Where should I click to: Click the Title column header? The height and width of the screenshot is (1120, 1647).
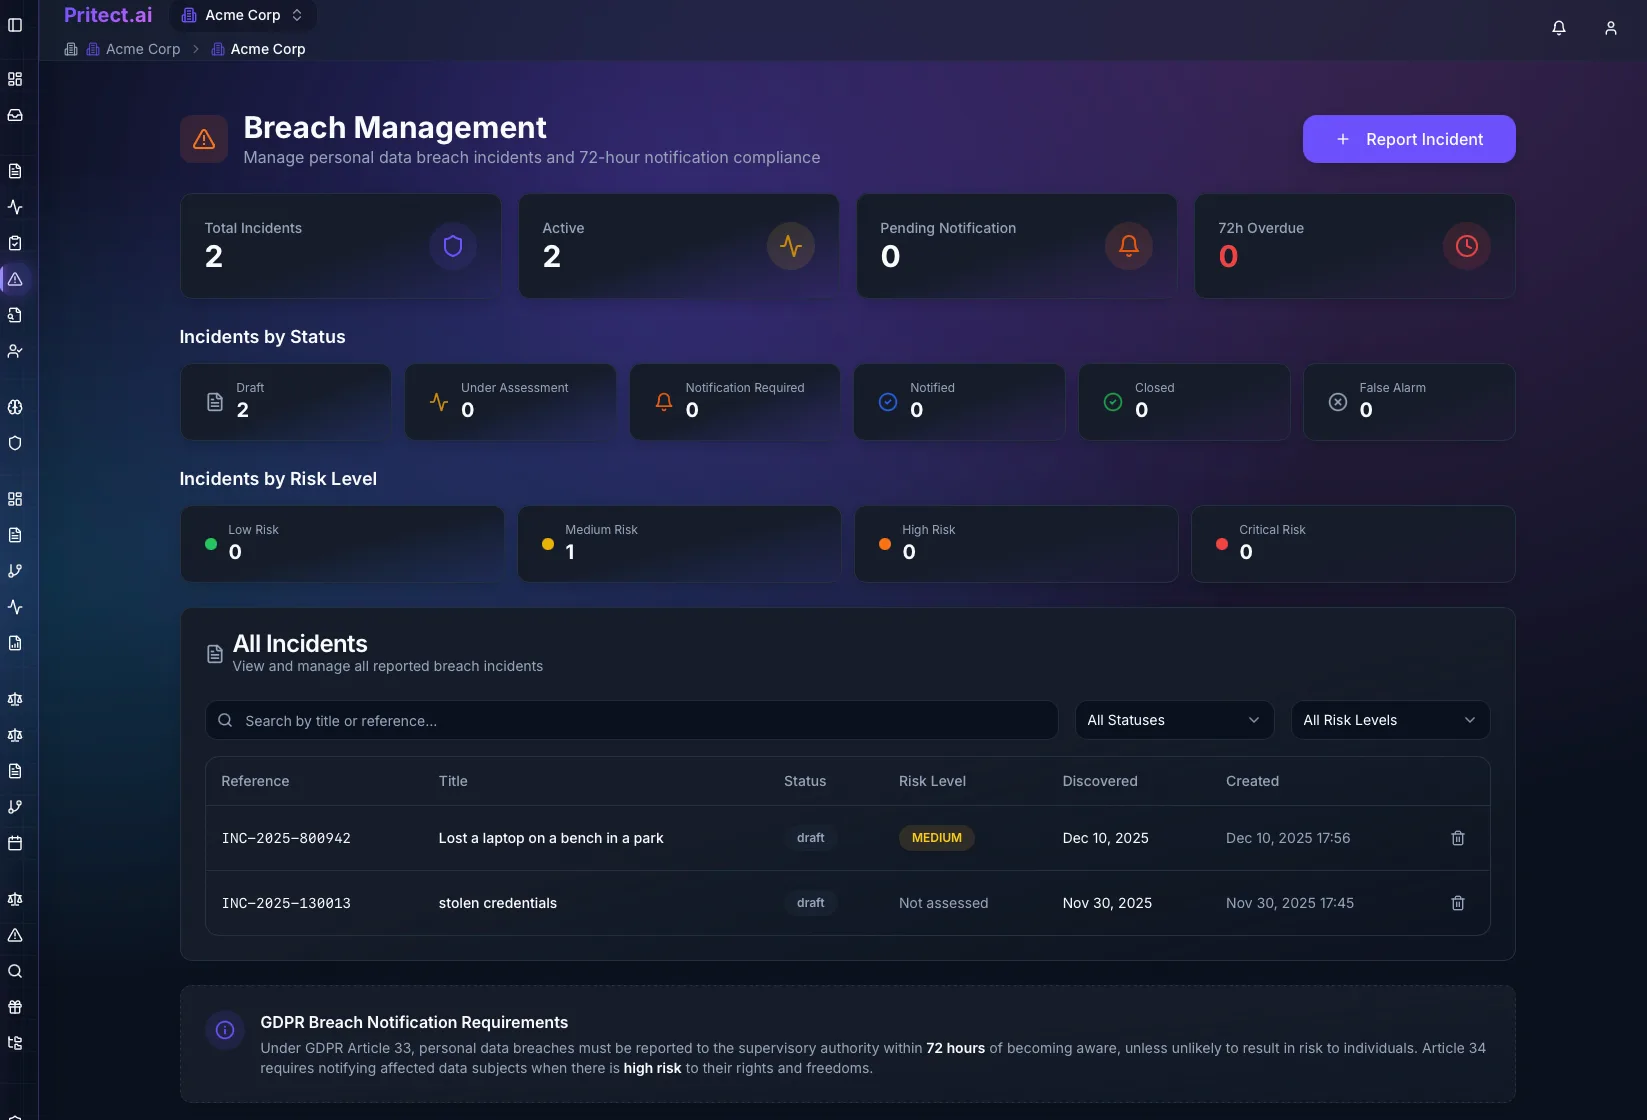(453, 781)
